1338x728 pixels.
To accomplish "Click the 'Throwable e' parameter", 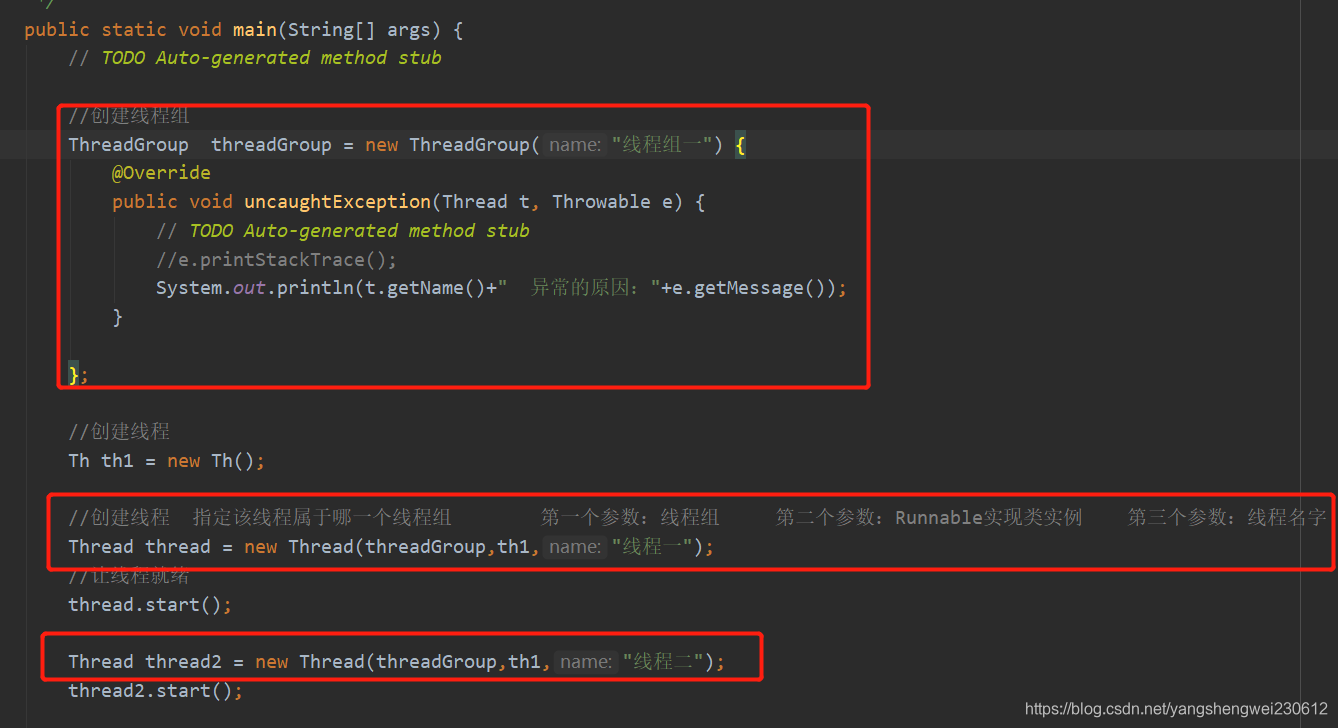I will 614,202.
